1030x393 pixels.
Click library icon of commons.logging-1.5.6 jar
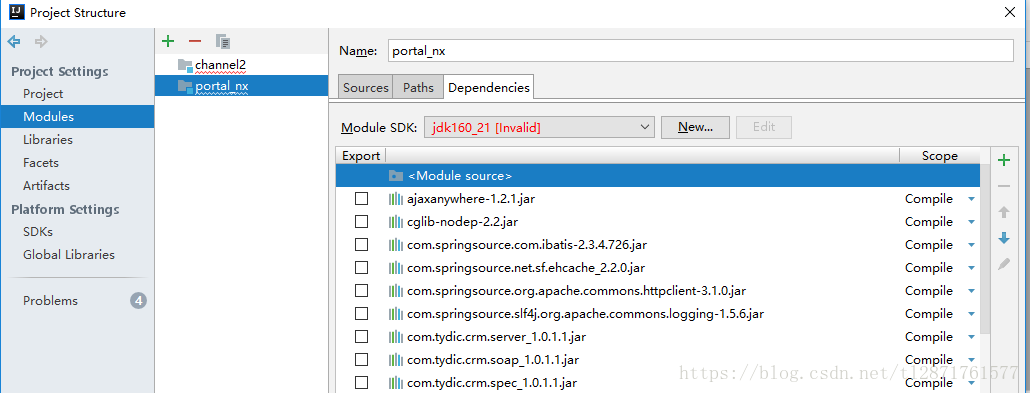(395, 313)
